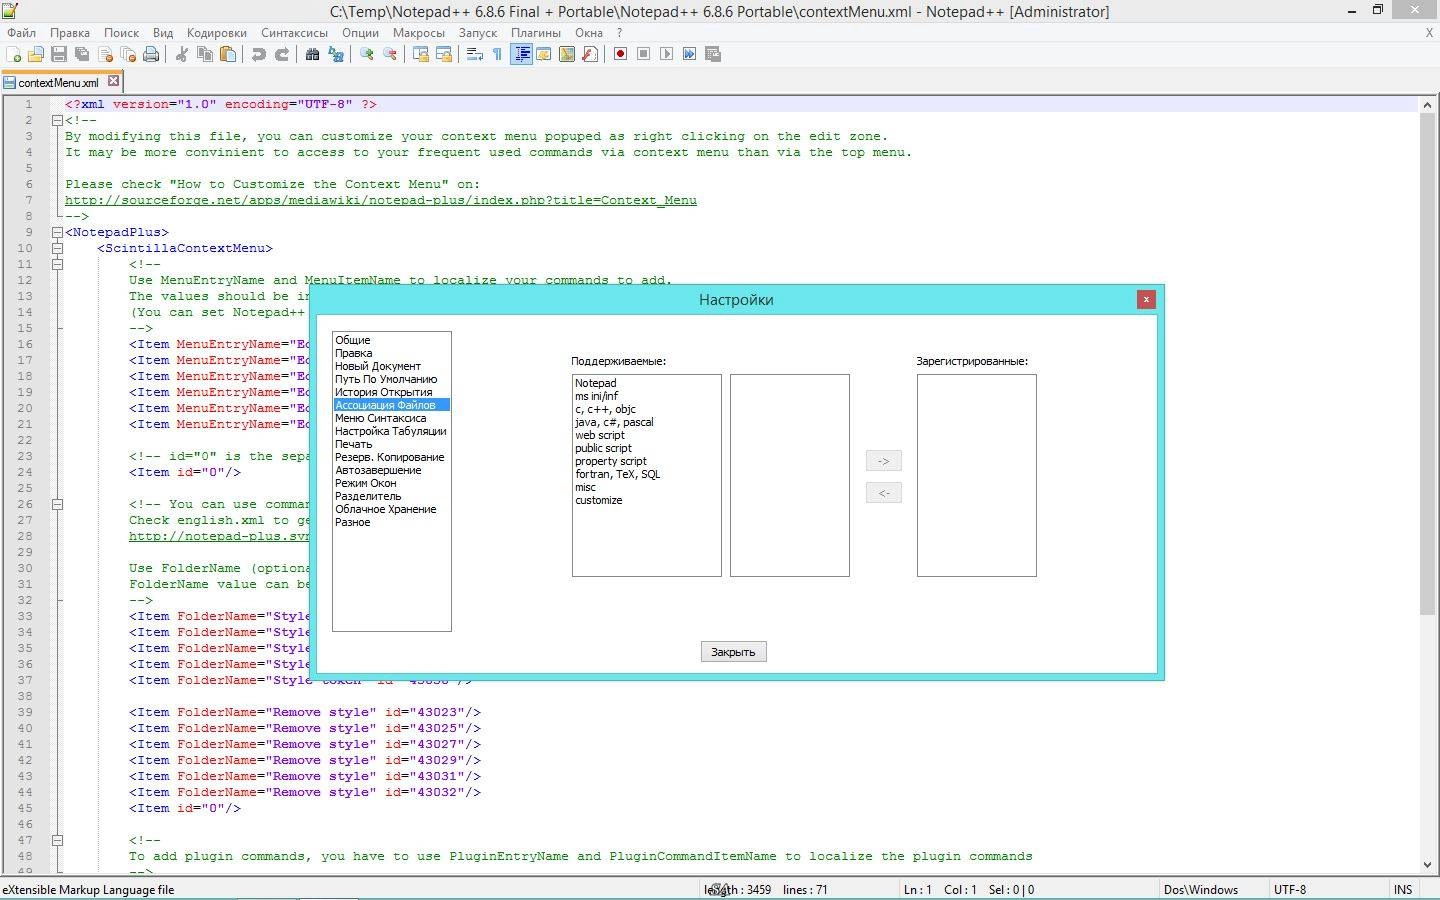1440x900 pixels.
Task: Open the Макросы menu
Action: (x=418, y=32)
